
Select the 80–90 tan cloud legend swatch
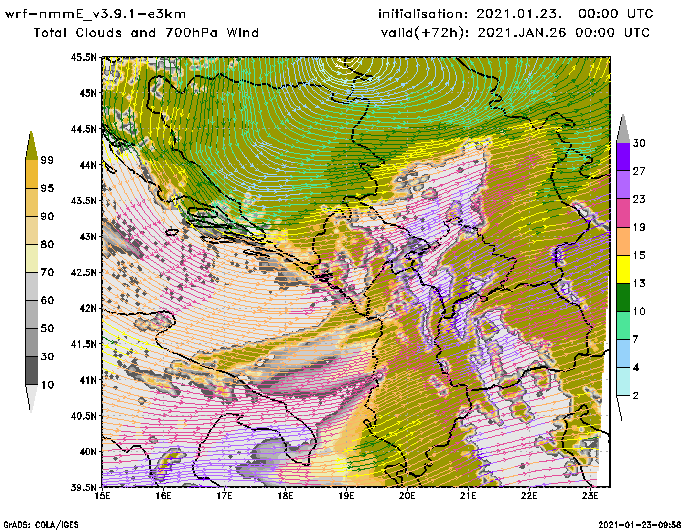point(31,230)
